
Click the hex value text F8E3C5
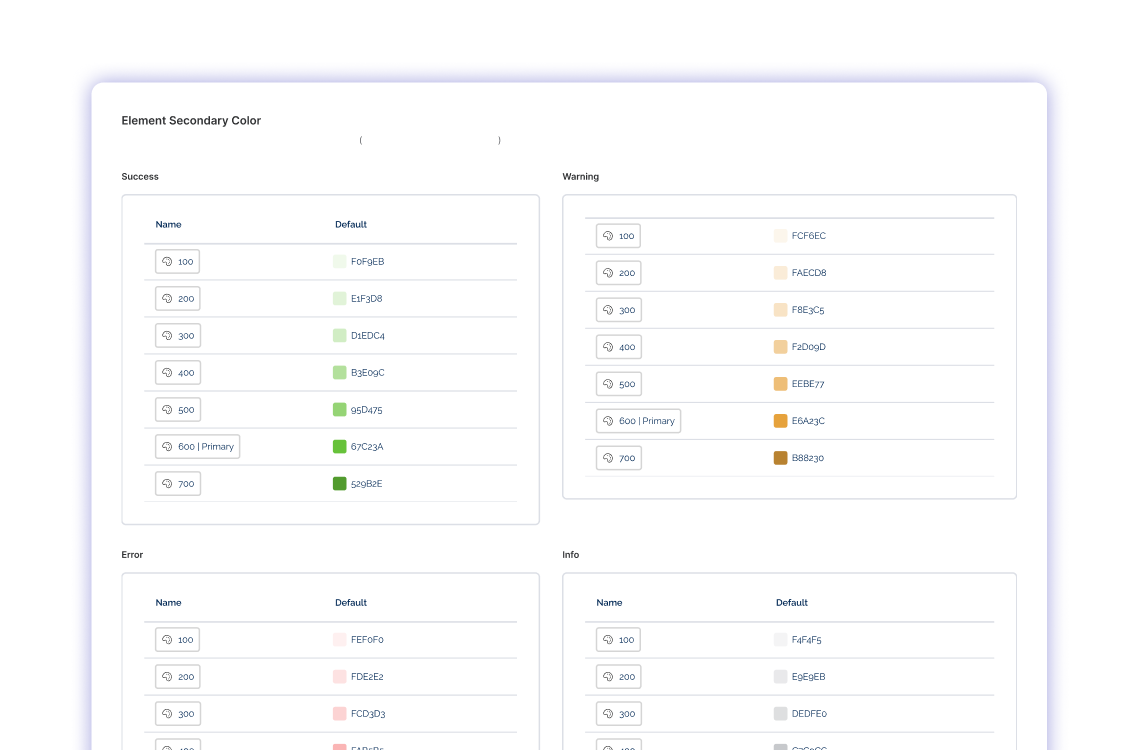[808, 310]
